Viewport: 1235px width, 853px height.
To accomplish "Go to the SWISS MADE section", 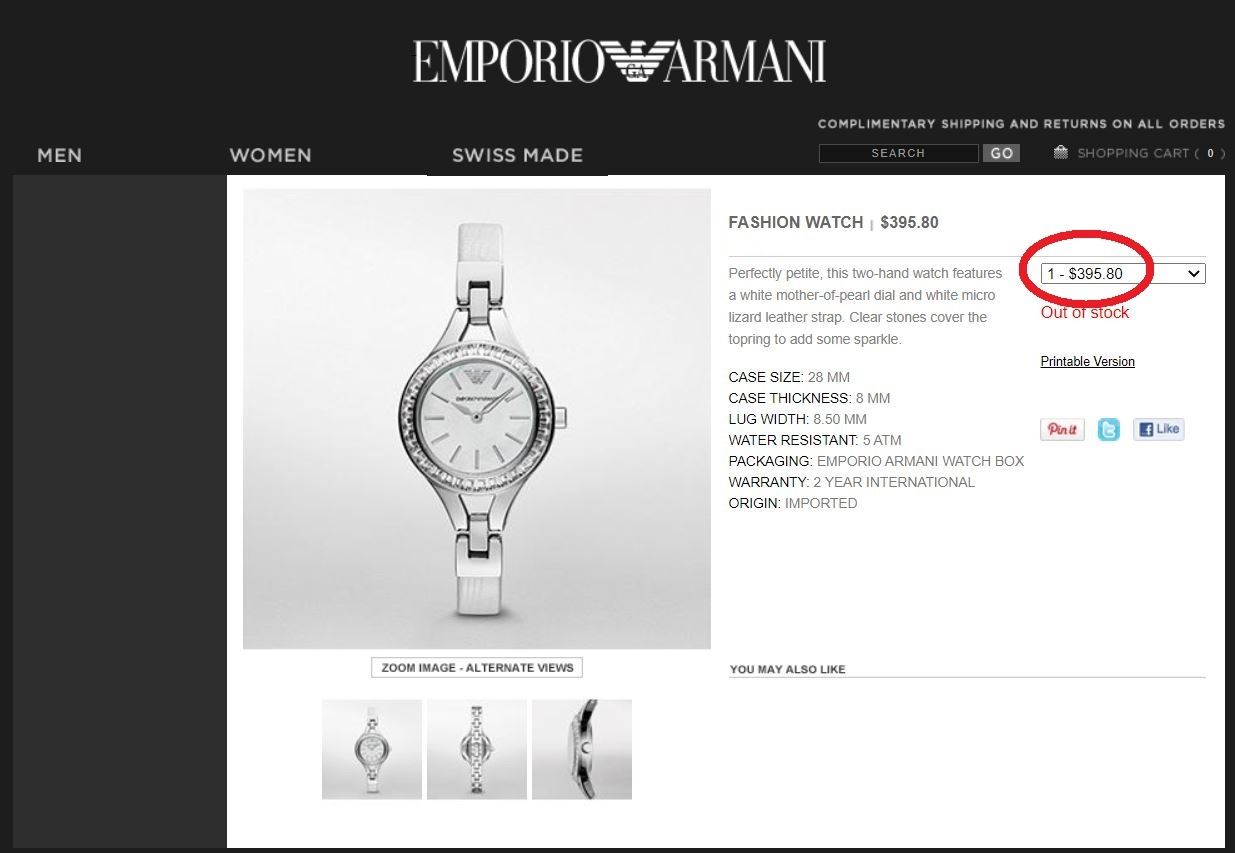I will click(x=517, y=155).
